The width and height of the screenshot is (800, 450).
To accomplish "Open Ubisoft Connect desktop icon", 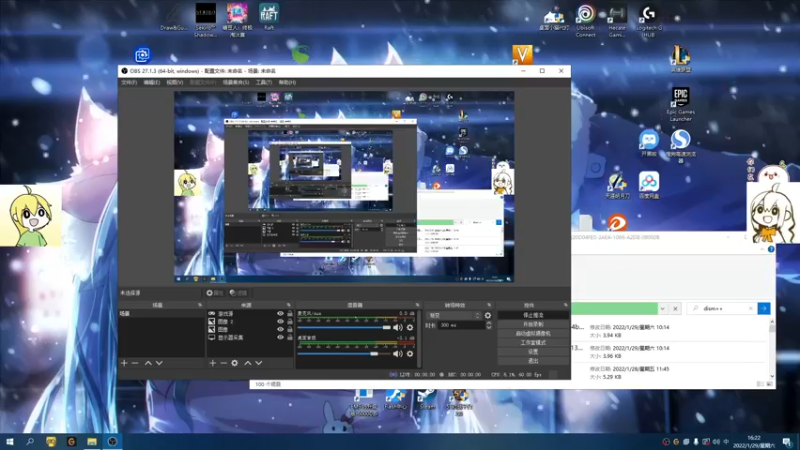I will click(585, 21).
